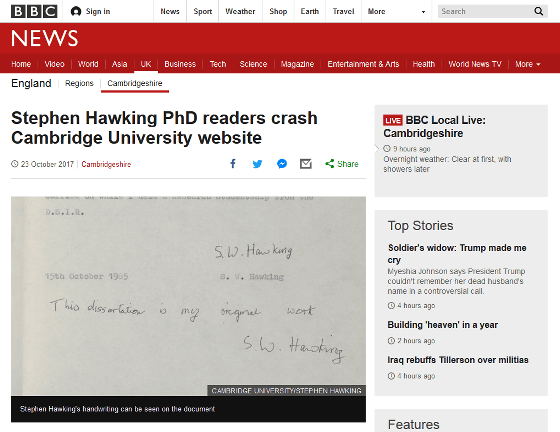Expand the top bar More dropdown arrow
Viewport: 560px width, 432px height.
423,12
